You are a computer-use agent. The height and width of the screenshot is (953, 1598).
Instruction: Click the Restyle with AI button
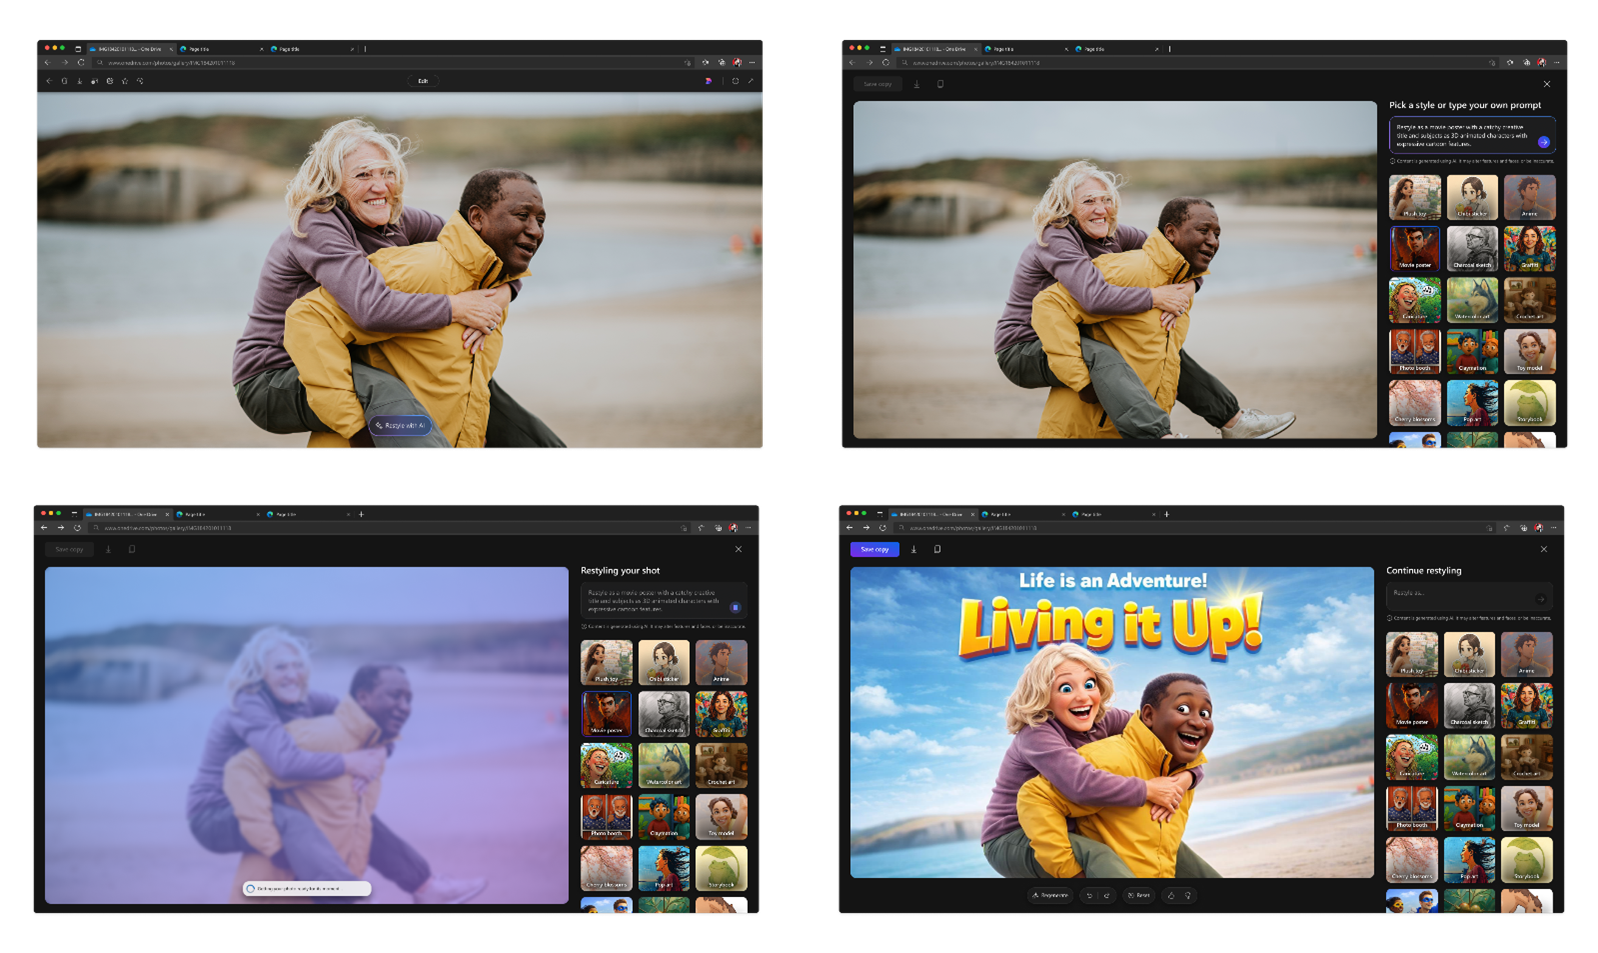coord(400,425)
